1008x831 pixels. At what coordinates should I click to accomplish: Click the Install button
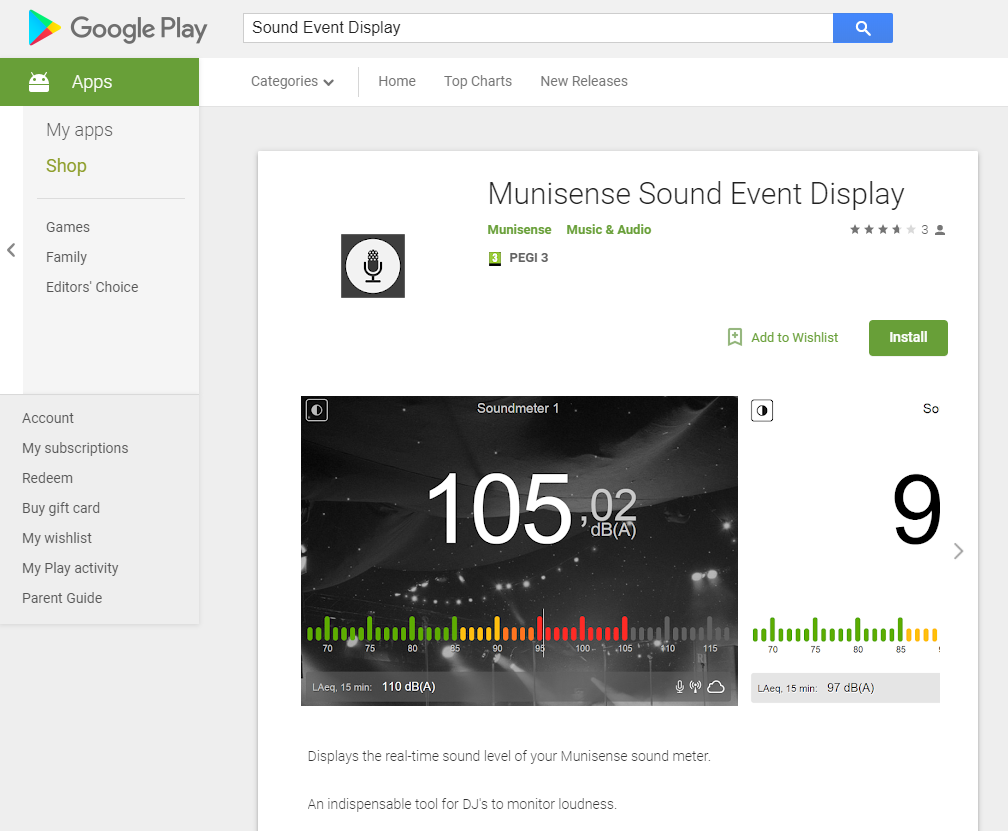[x=907, y=337]
